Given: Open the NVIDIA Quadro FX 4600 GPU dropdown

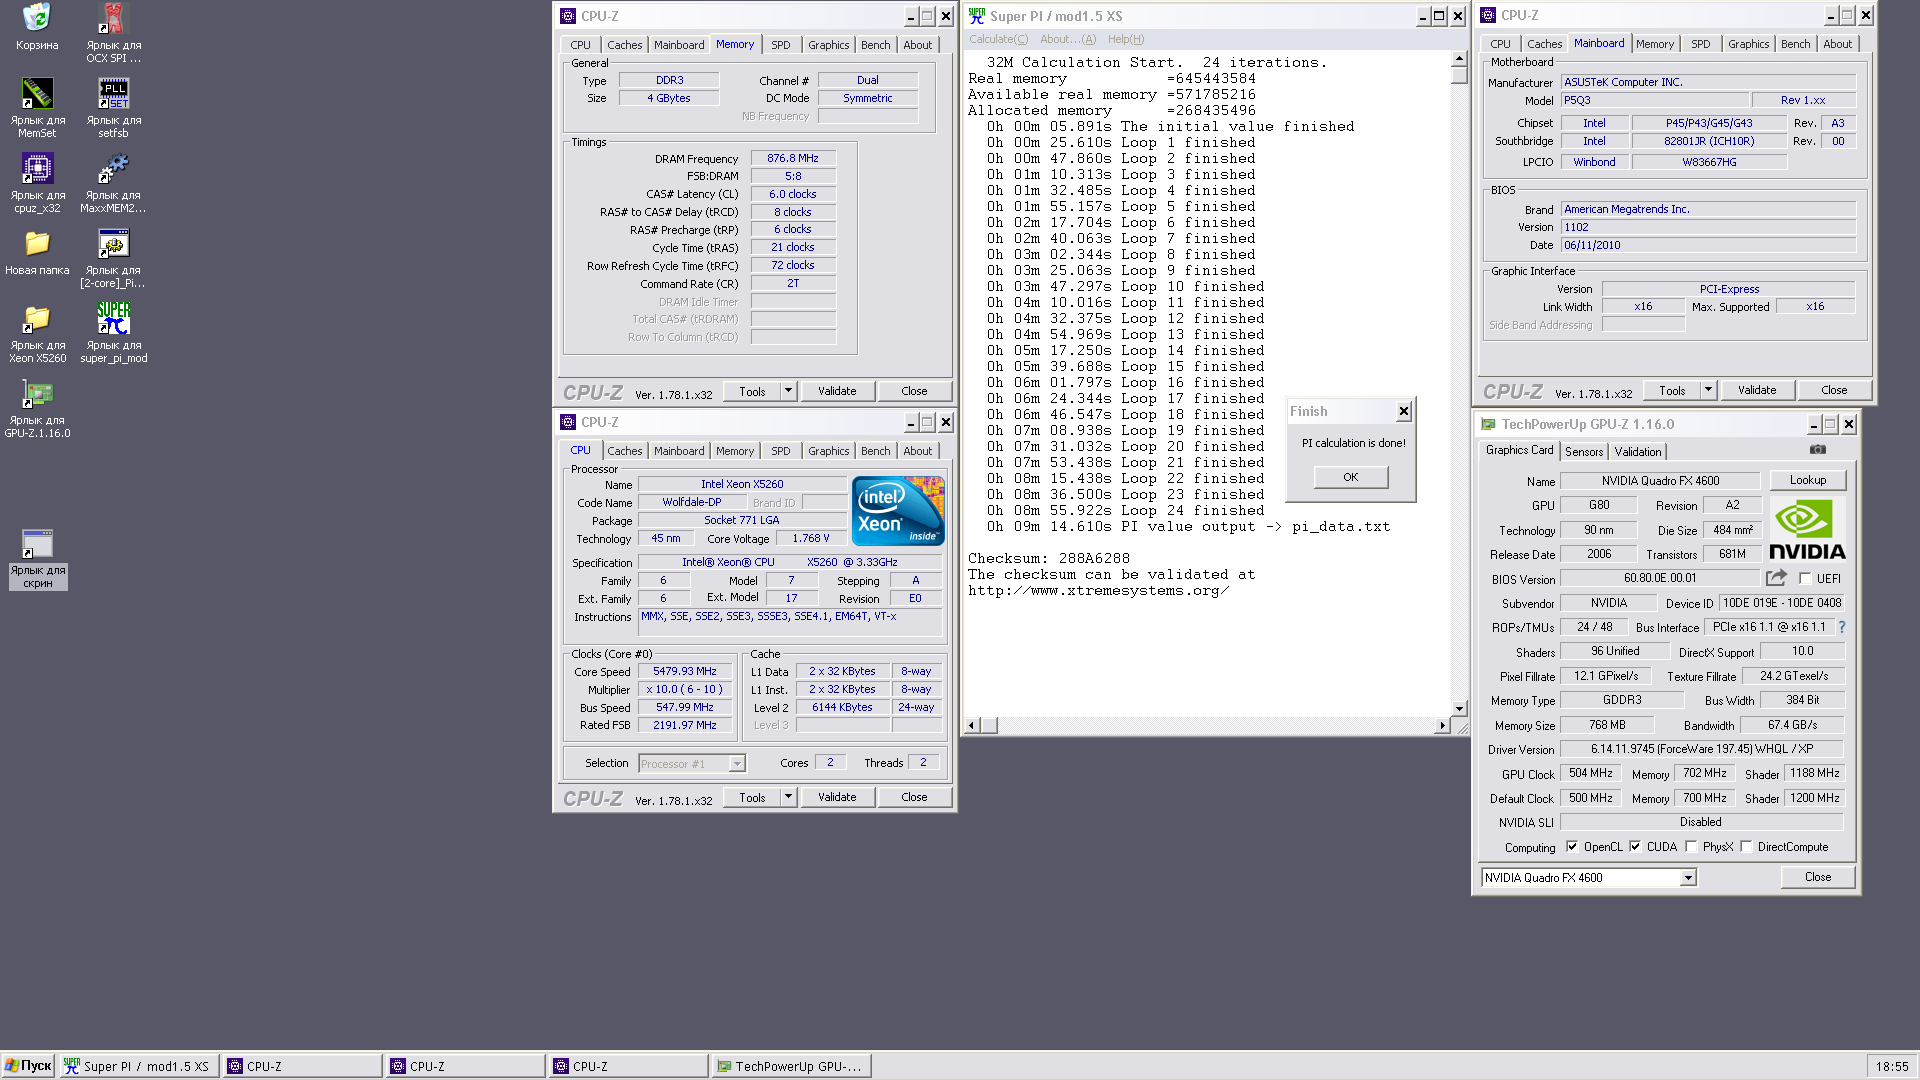Looking at the screenshot, I should click(x=1687, y=878).
